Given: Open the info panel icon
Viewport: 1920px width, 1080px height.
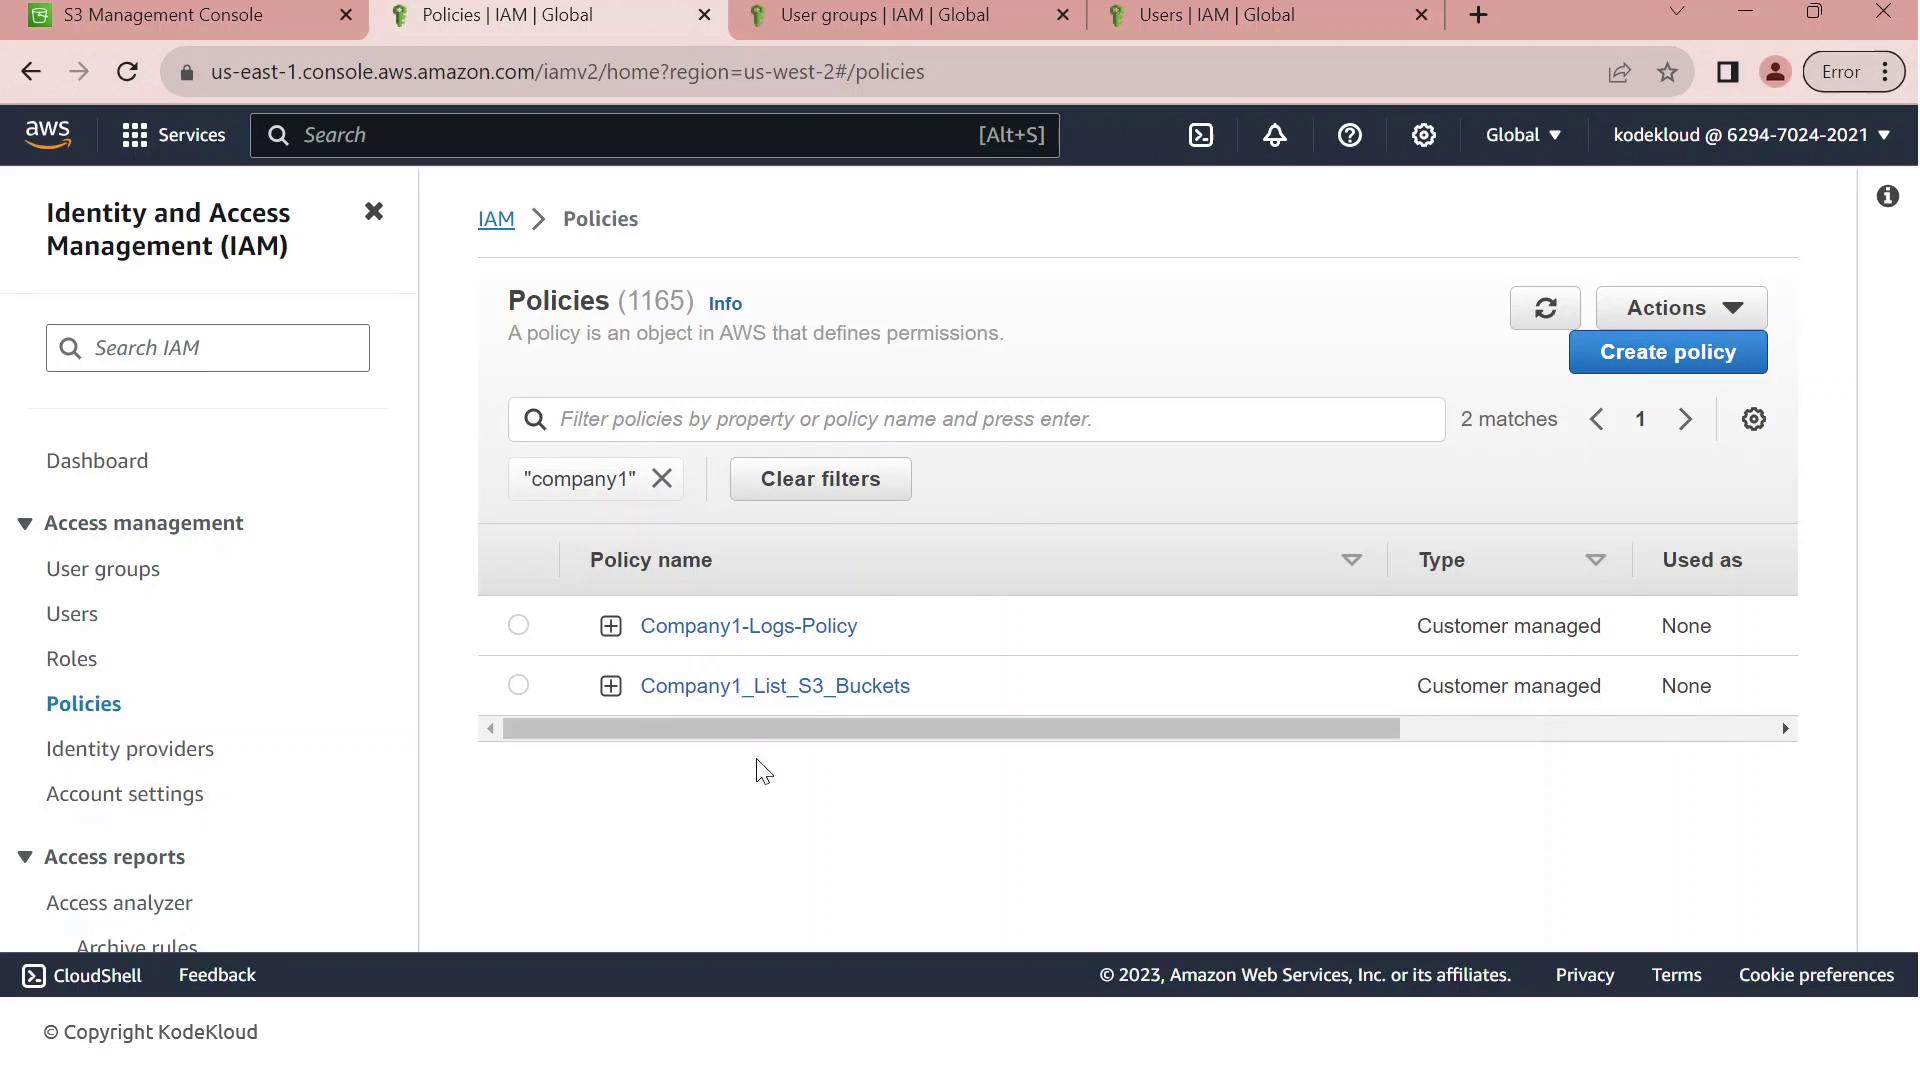Looking at the screenshot, I should (x=1887, y=196).
